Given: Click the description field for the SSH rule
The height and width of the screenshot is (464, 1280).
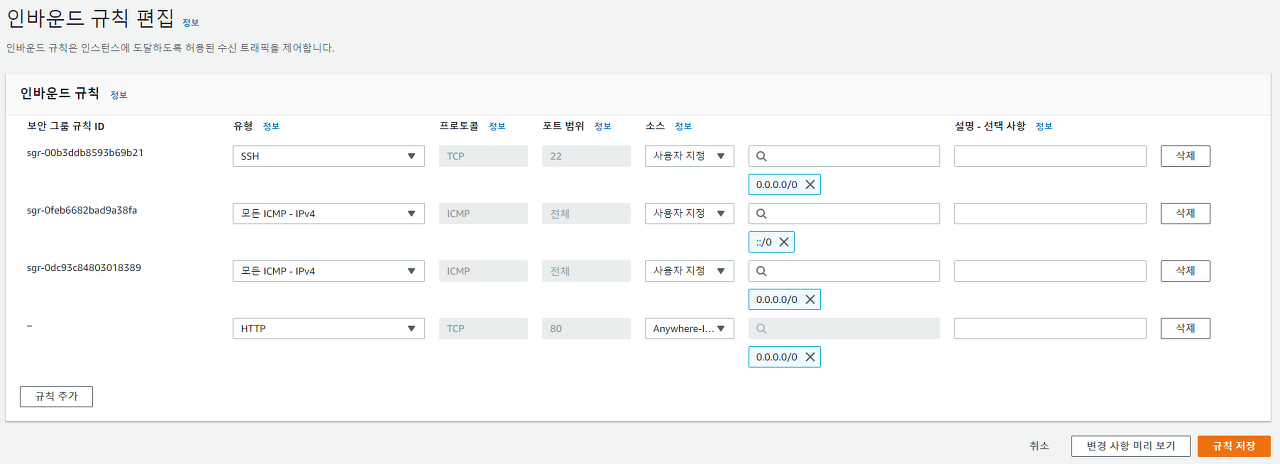Looking at the screenshot, I should click(x=1050, y=156).
